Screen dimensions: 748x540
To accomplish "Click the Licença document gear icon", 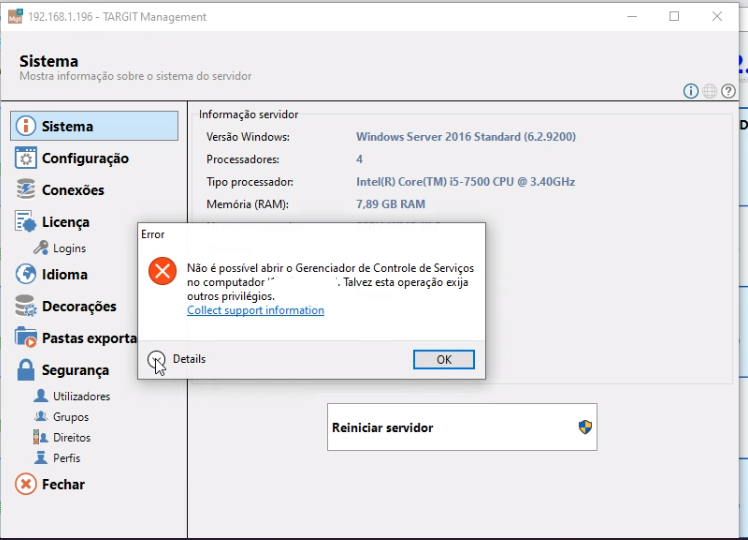I will tap(25, 221).
